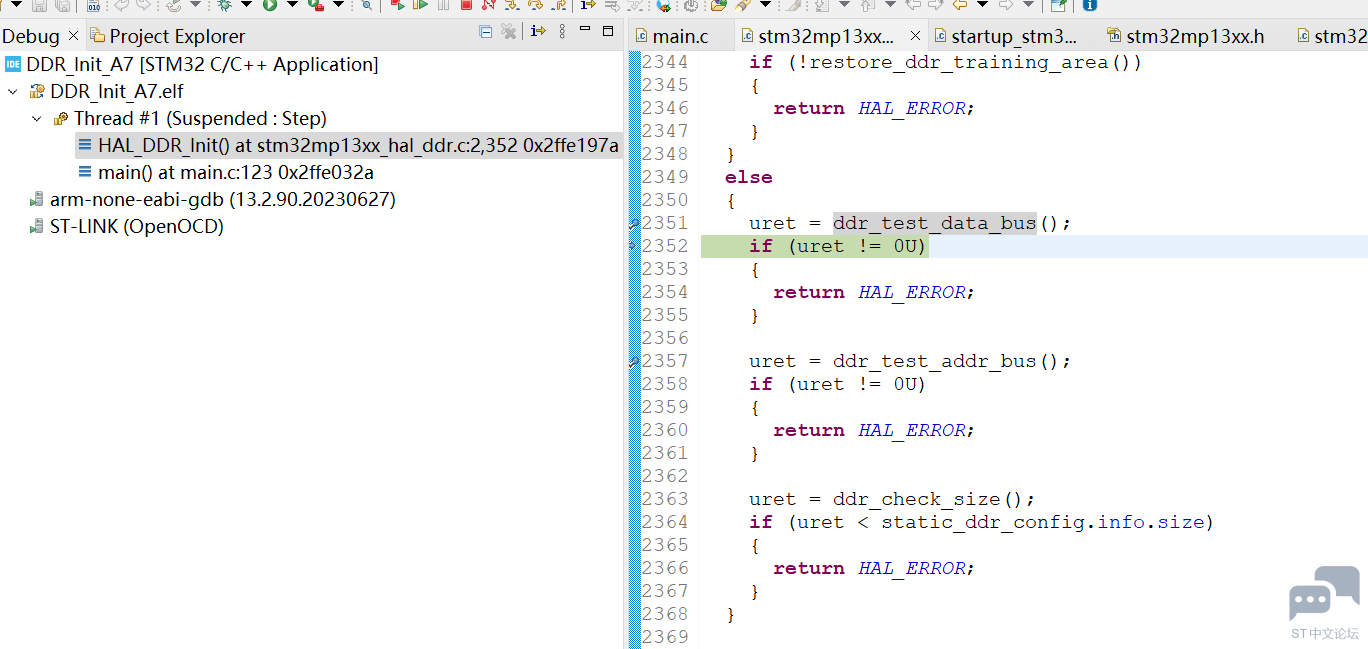1368x649 pixels.
Task: Click blue Information Center icon
Action: [1089, 5]
